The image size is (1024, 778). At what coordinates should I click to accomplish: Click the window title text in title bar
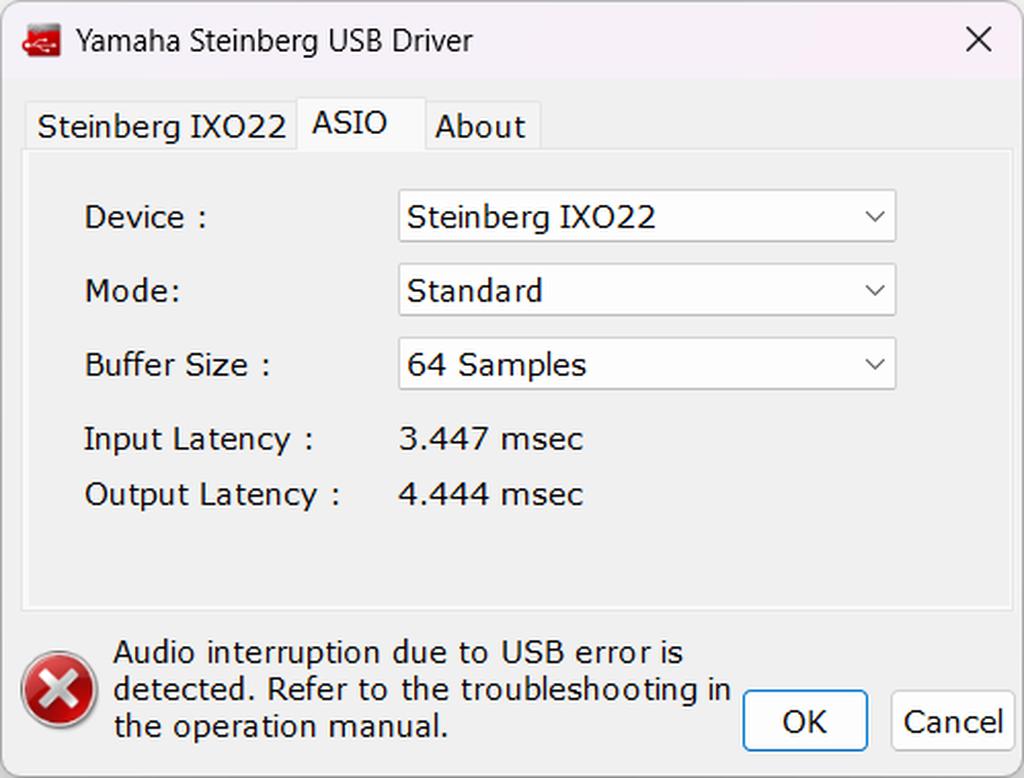(274, 41)
